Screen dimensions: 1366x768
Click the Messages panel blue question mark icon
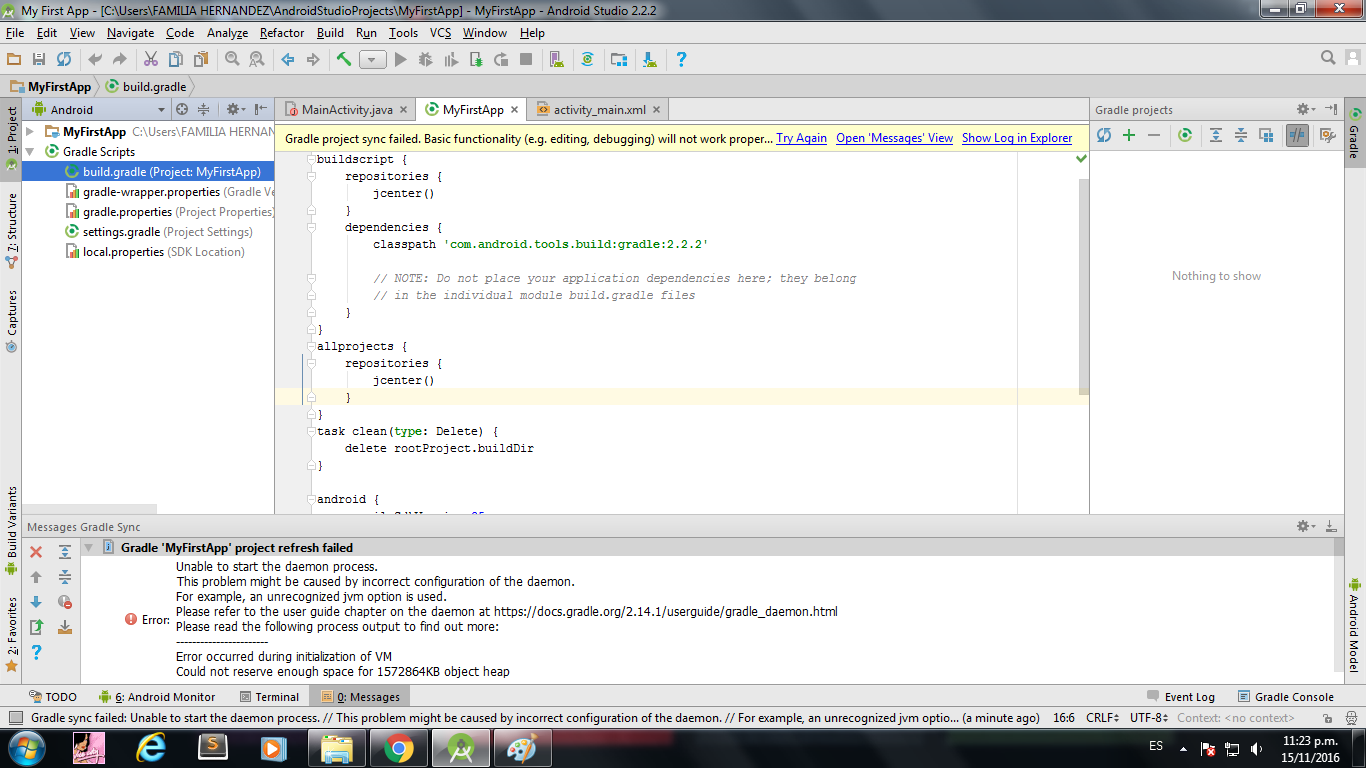coord(36,652)
